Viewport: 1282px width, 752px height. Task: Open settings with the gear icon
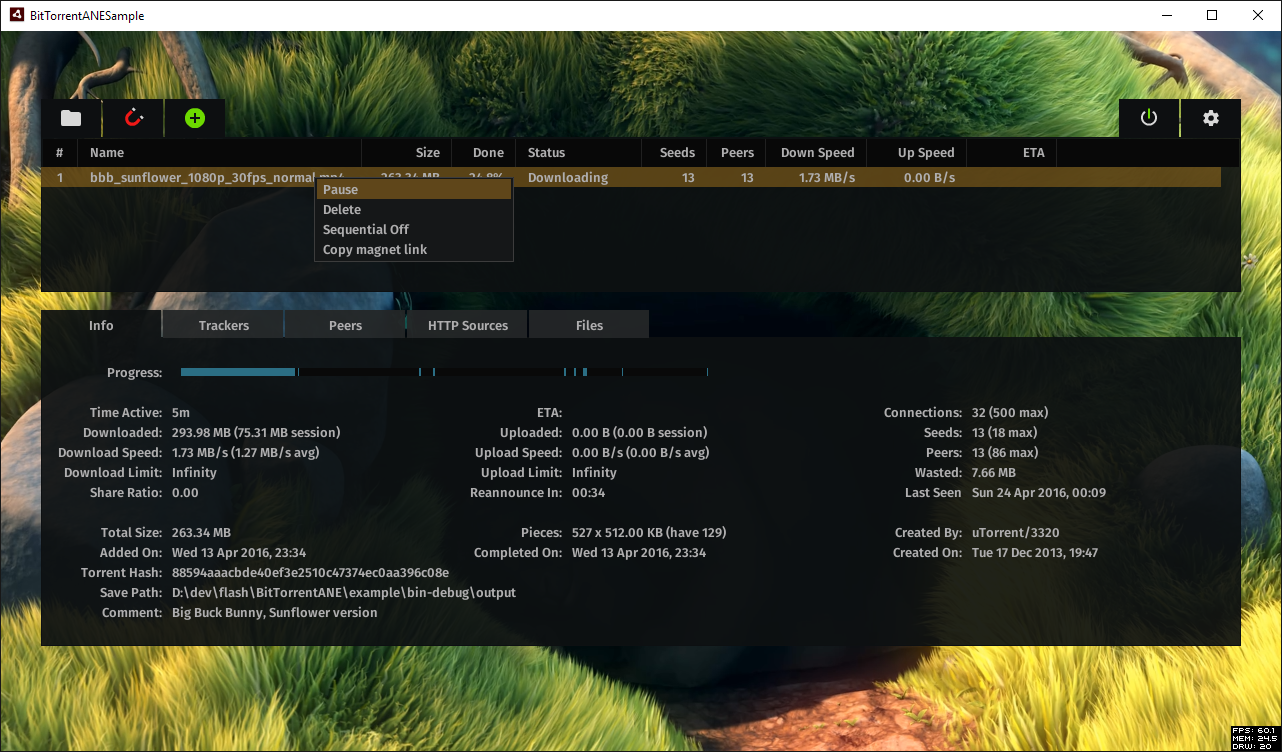click(x=1211, y=118)
